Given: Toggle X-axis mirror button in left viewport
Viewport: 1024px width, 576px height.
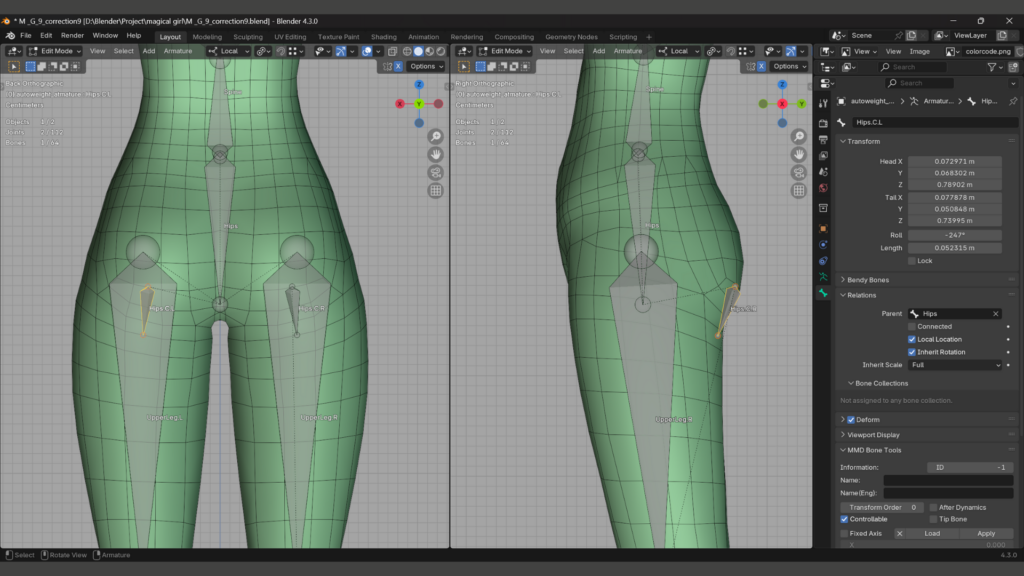Looking at the screenshot, I should click(x=398, y=66).
